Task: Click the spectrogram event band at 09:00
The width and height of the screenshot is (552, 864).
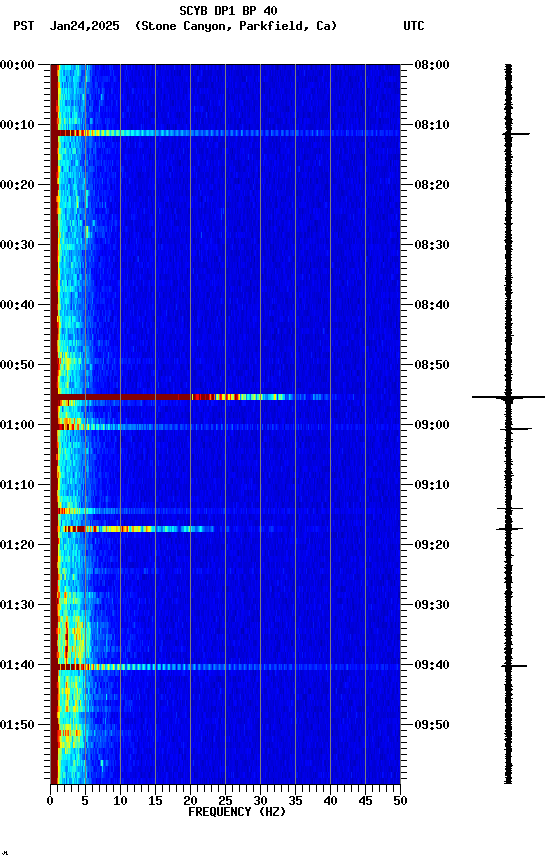Action: click(x=225, y=427)
